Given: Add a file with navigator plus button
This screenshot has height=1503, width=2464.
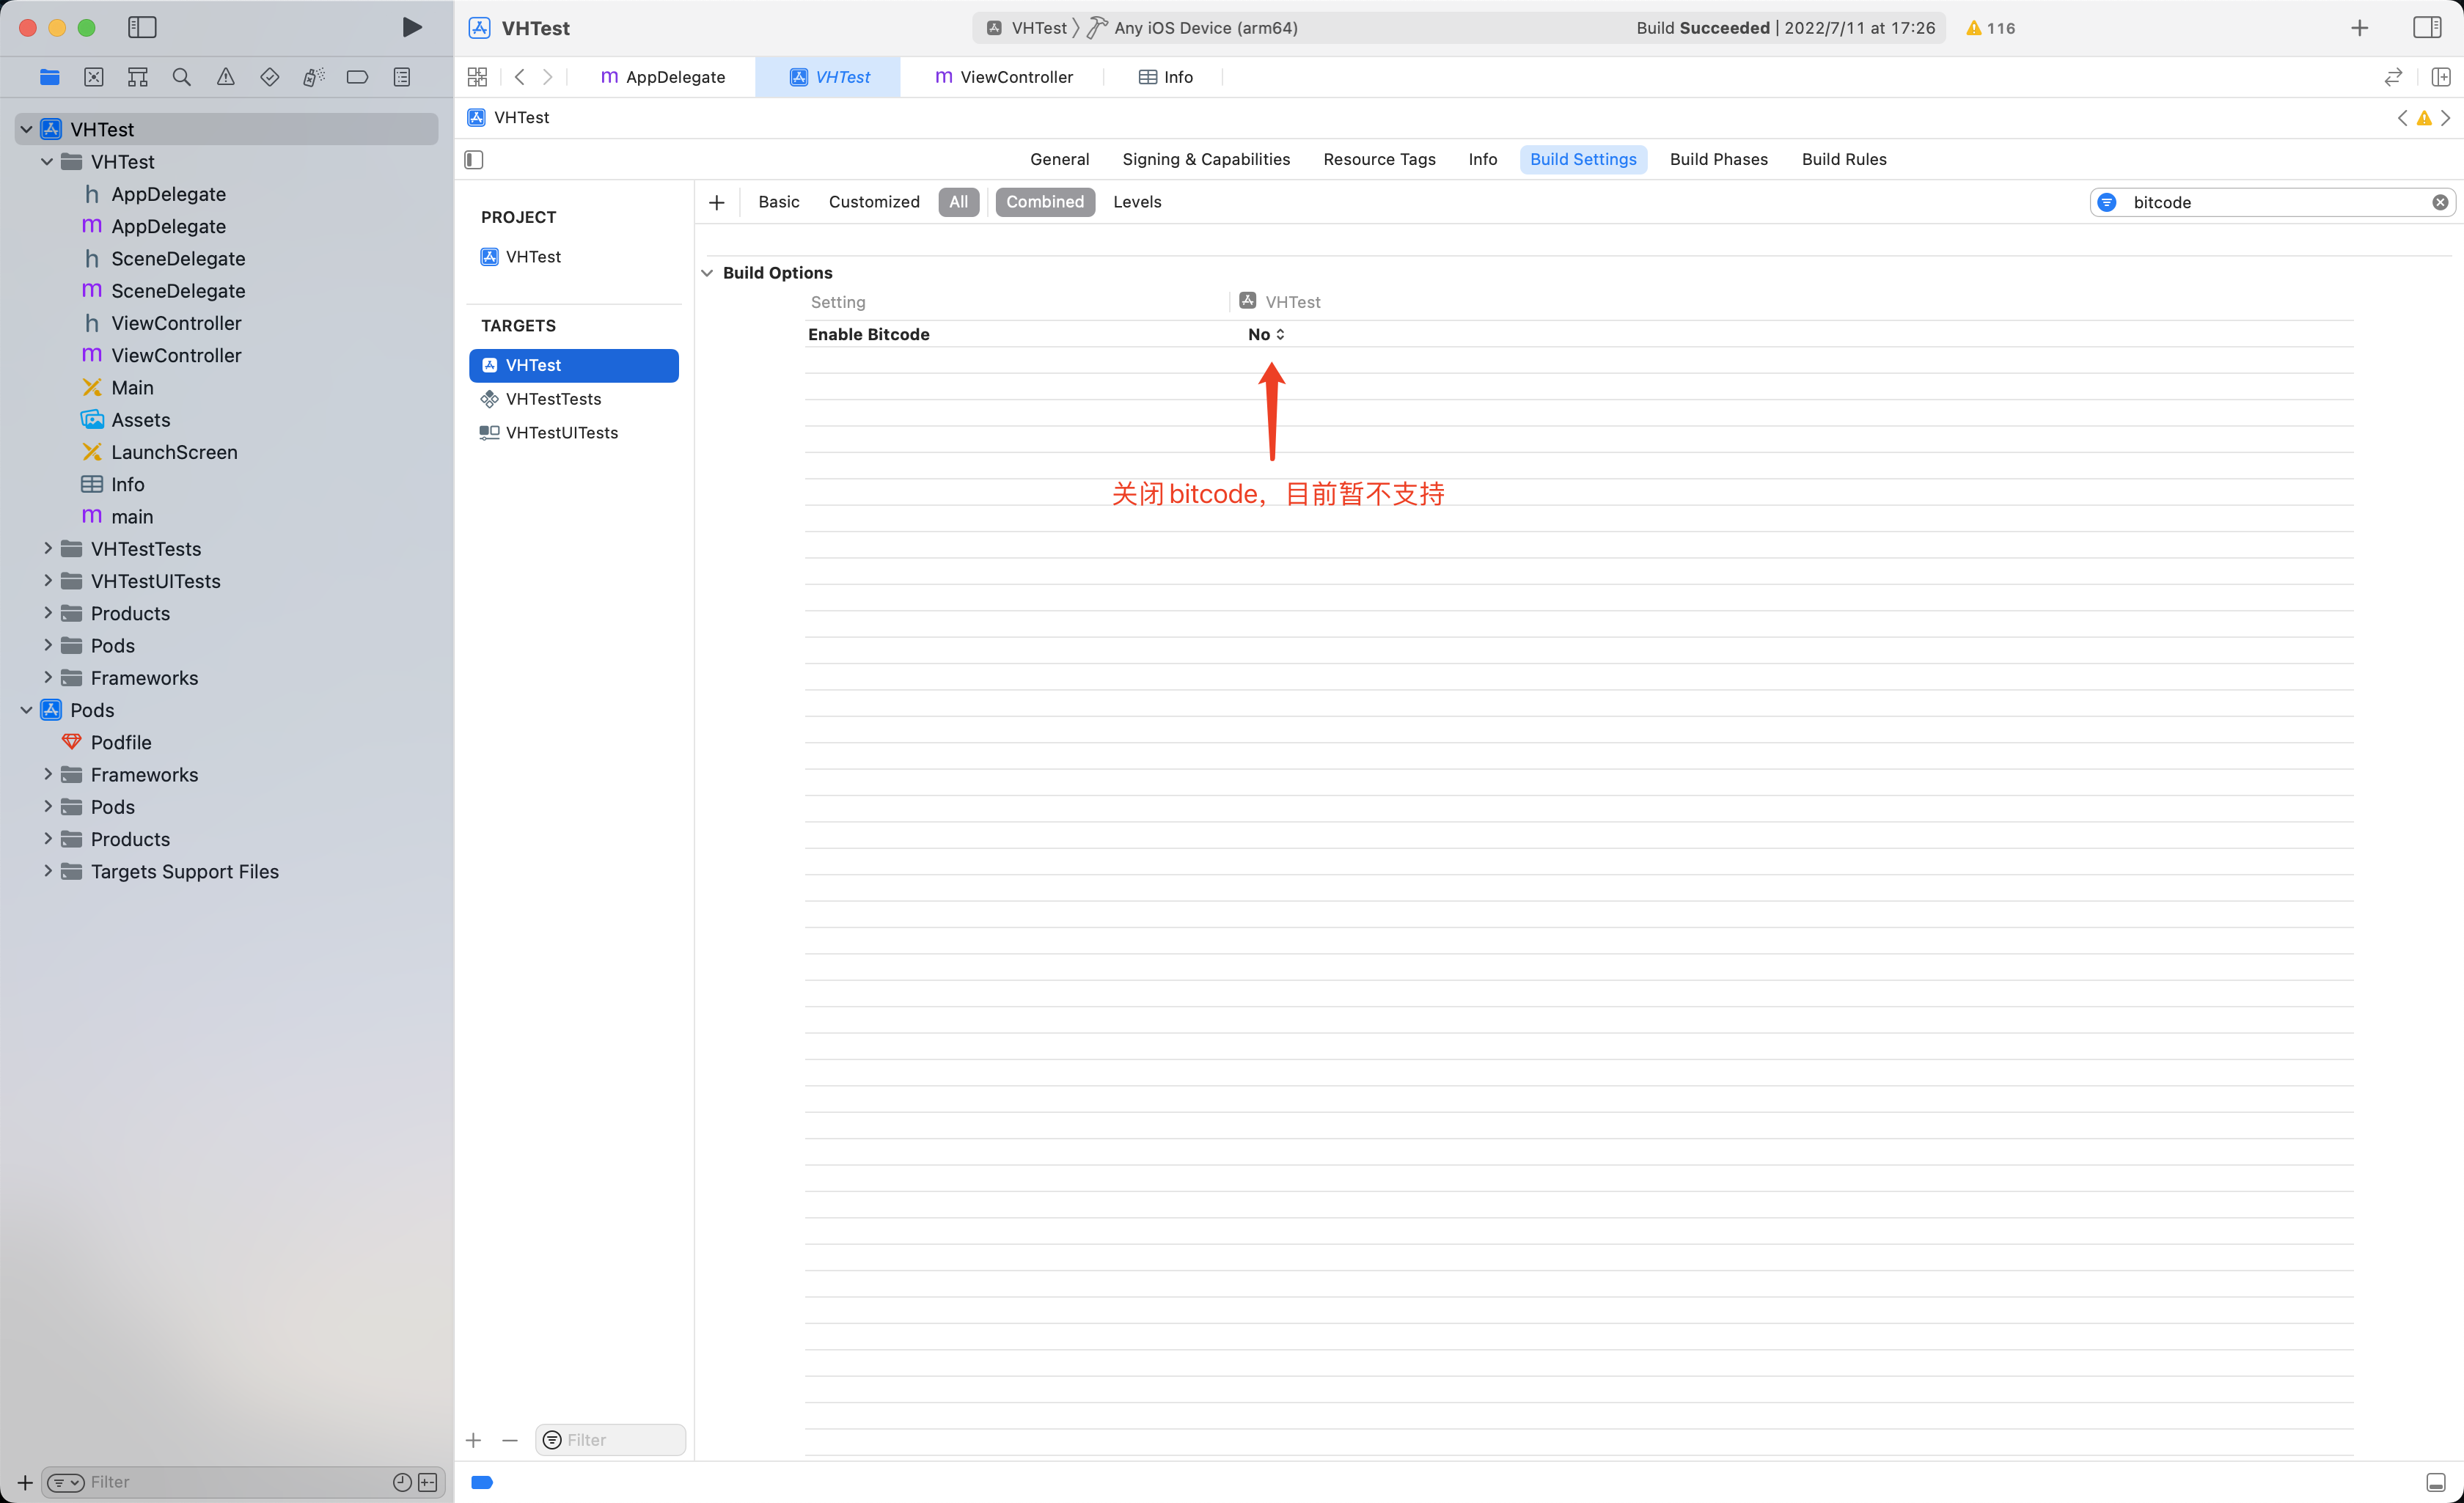Looking at the screenshot, I should point(25,1482).
